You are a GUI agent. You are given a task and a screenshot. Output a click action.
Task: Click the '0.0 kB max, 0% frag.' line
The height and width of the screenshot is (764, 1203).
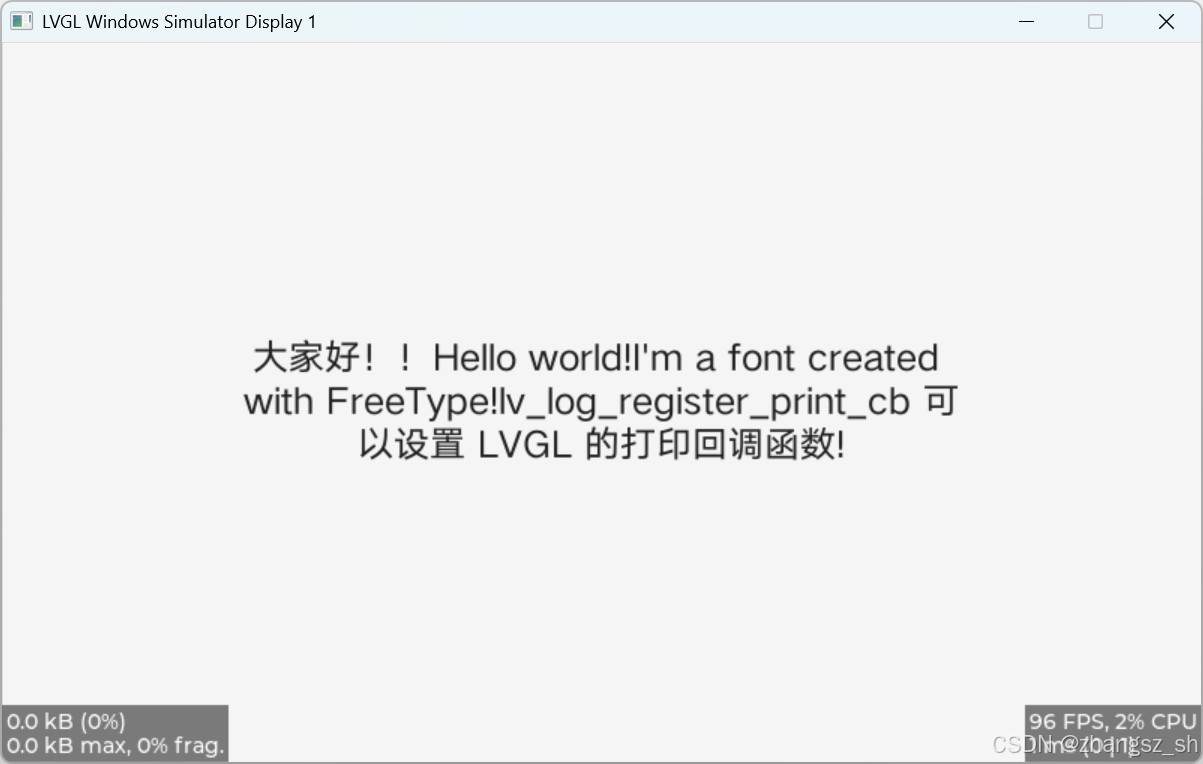115,745
